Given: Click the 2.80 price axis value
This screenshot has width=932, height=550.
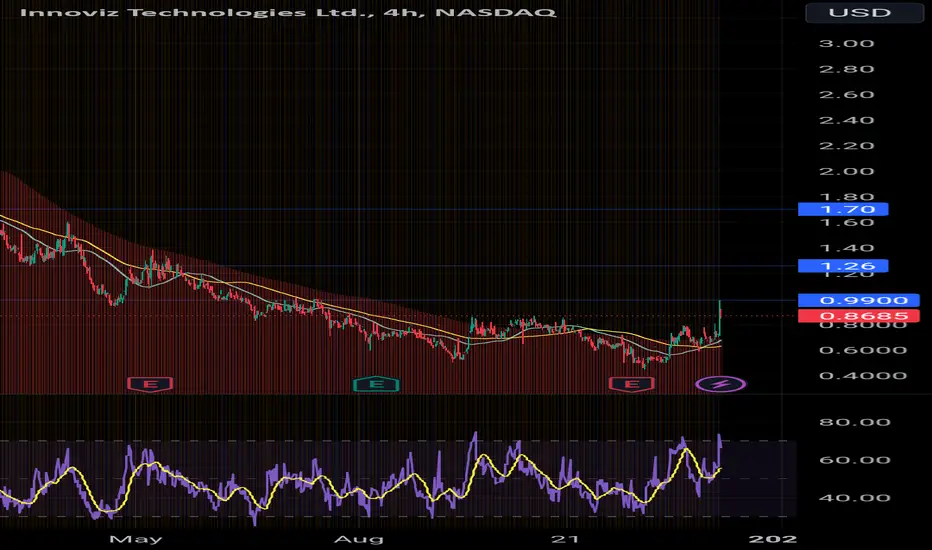Looking at the screenshot, I should (x=846, y=69).
